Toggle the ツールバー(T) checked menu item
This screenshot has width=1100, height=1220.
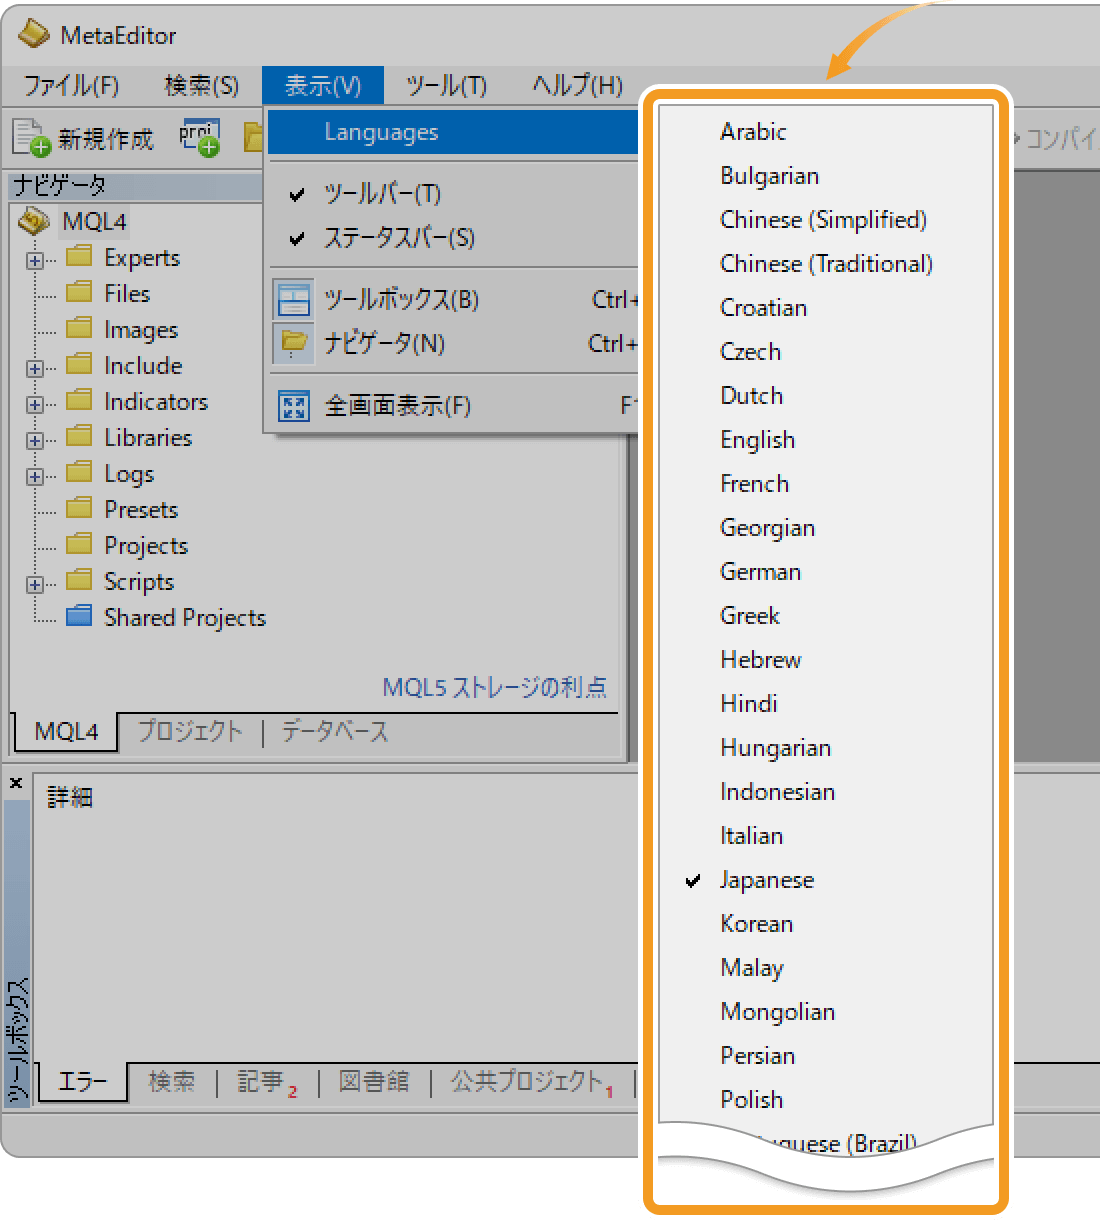click(453, 193)
